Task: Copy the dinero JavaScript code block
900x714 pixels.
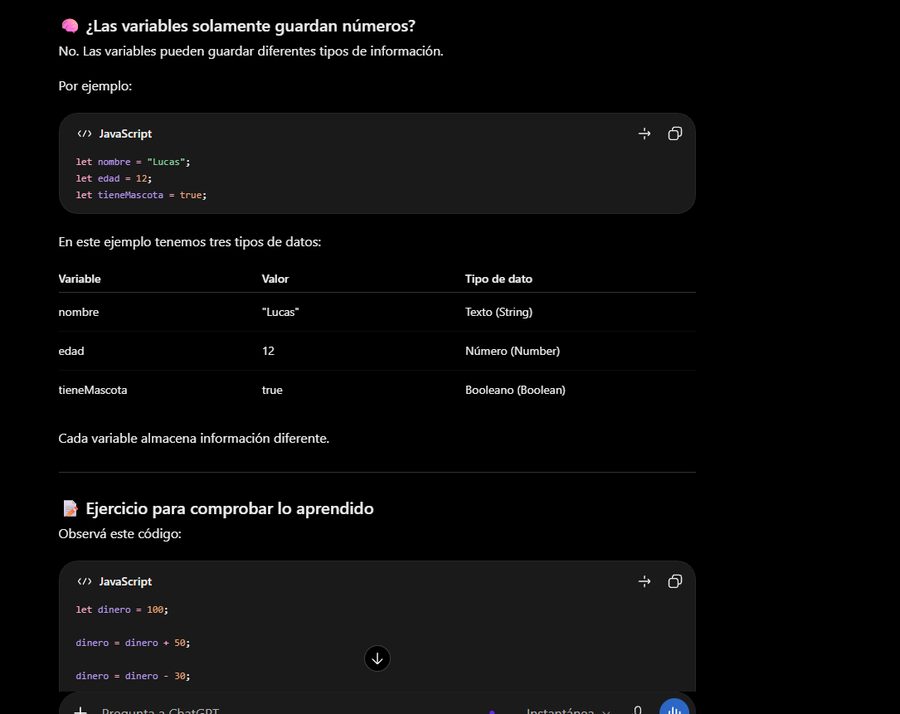Action: point(674,581)
